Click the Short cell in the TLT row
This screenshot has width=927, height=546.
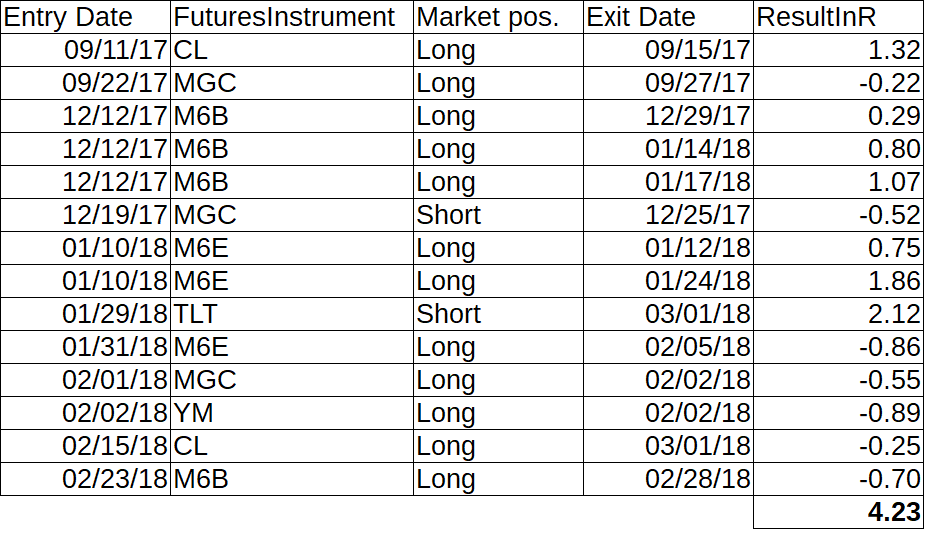pos(498,314)
